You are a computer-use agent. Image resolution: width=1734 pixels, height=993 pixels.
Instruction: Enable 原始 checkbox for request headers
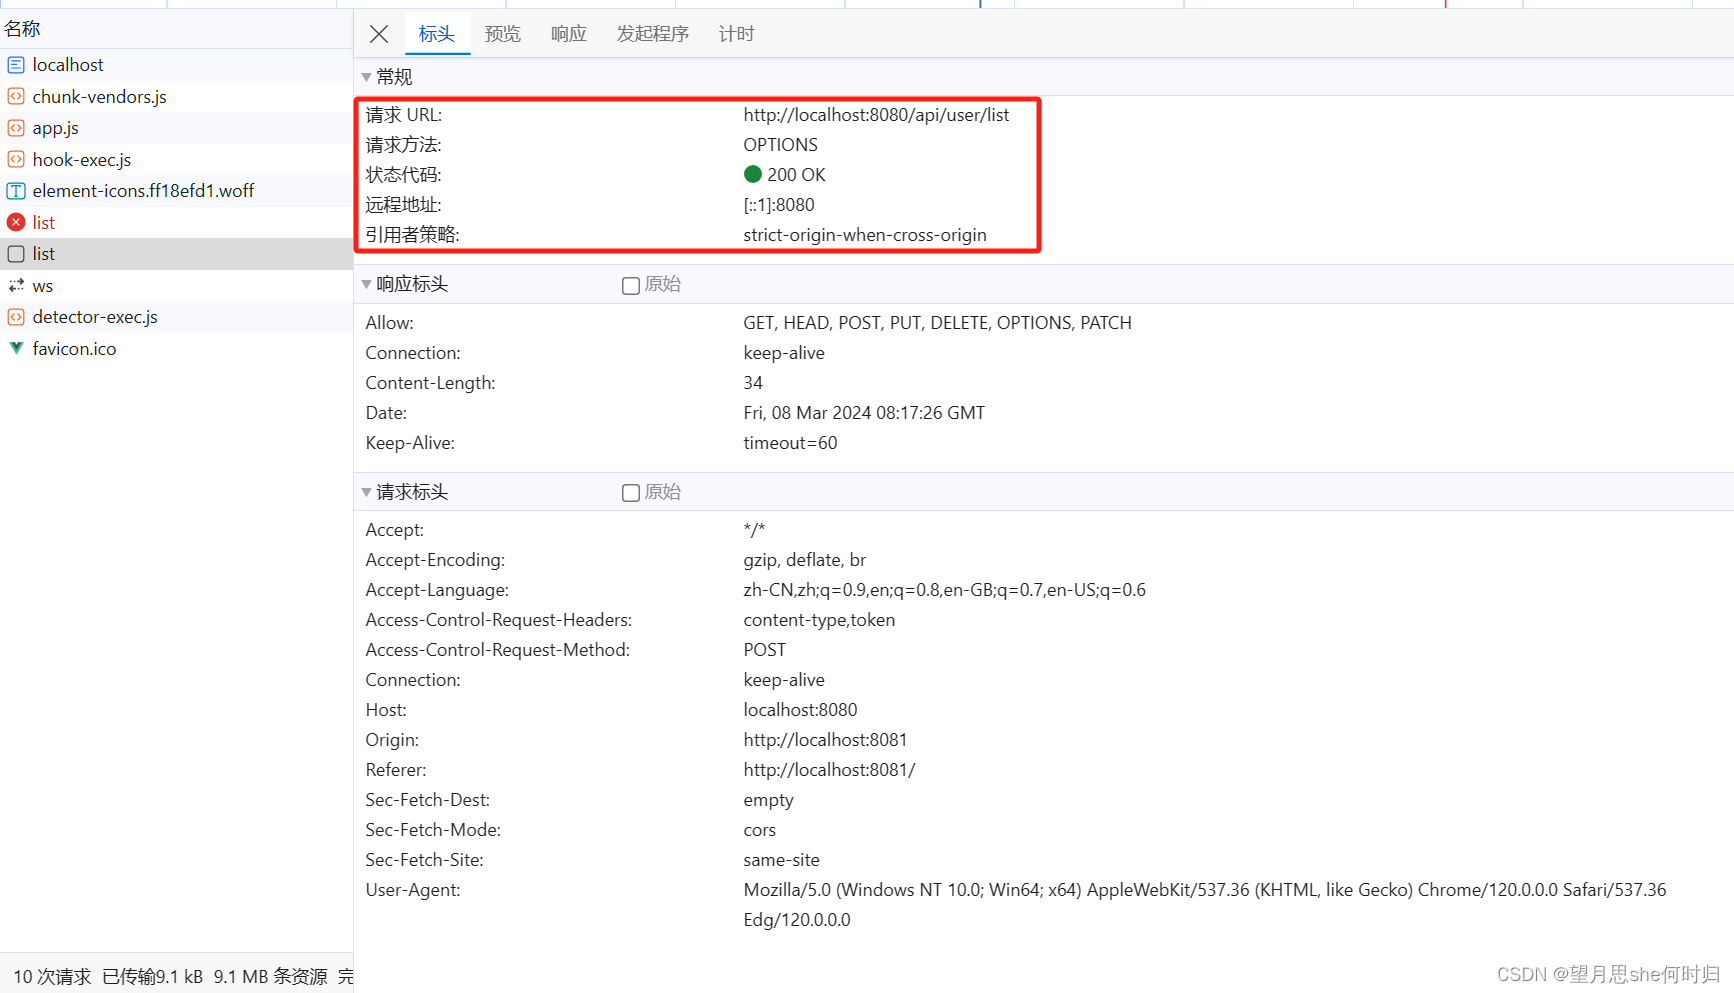coord(631,493)
